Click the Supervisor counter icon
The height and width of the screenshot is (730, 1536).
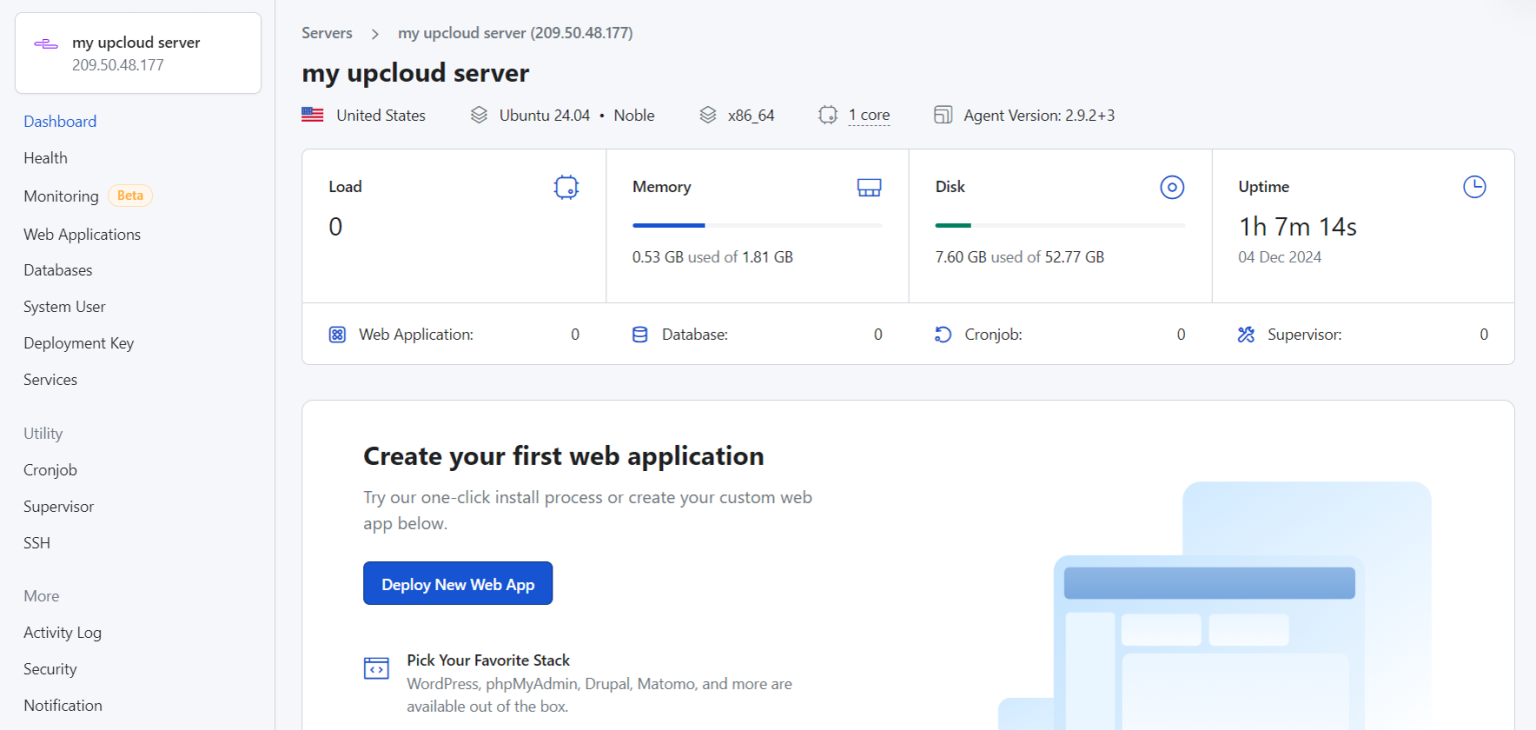1246,334
